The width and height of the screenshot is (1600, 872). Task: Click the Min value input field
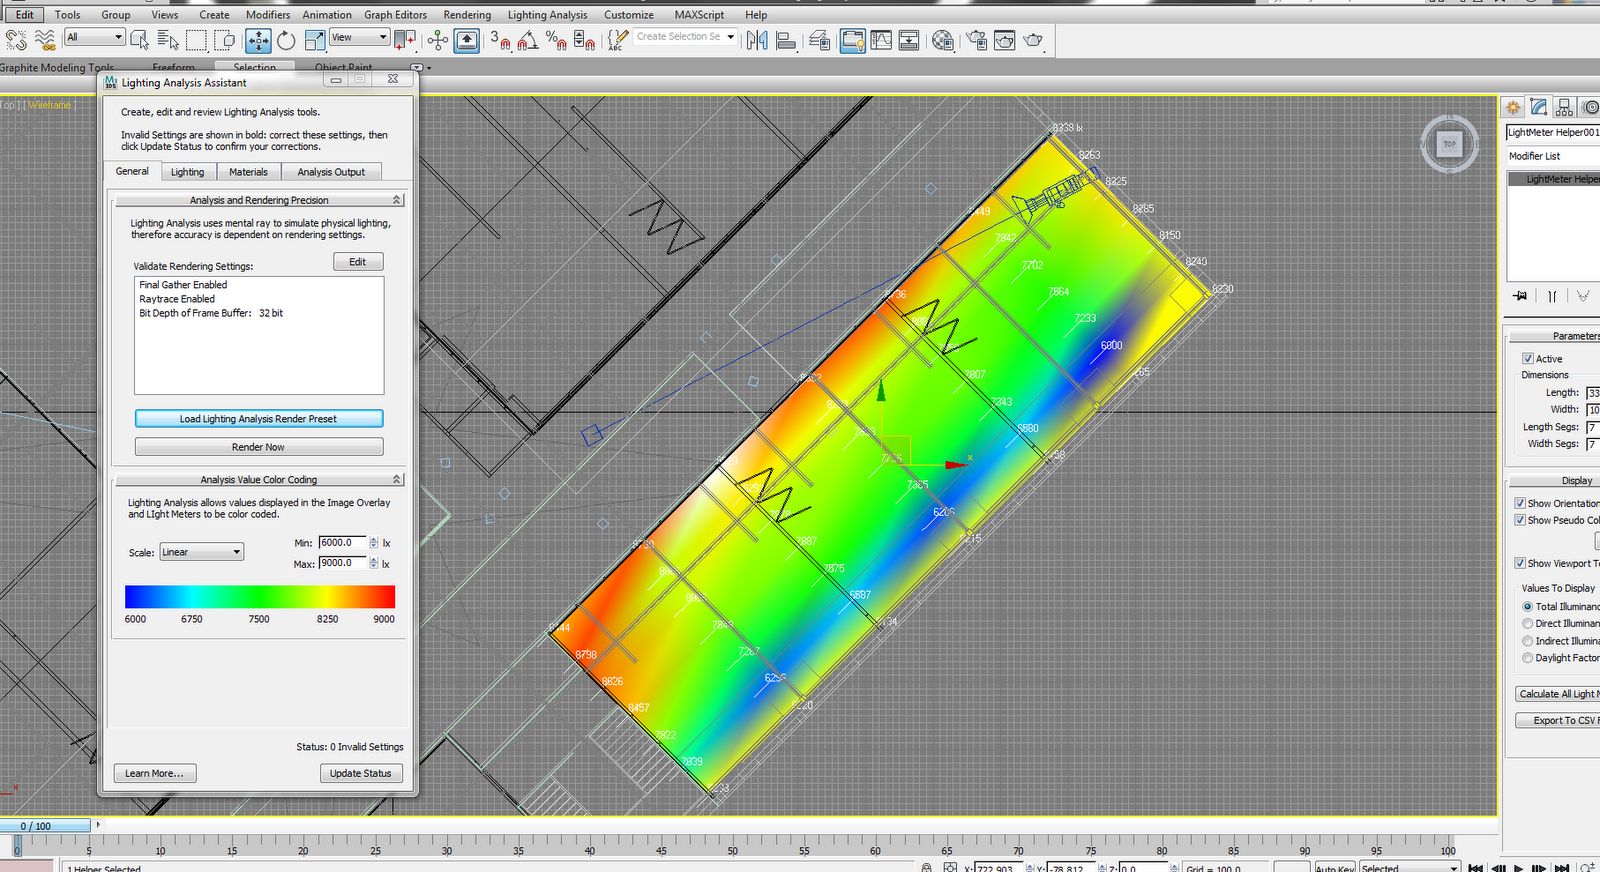(342, 543)
